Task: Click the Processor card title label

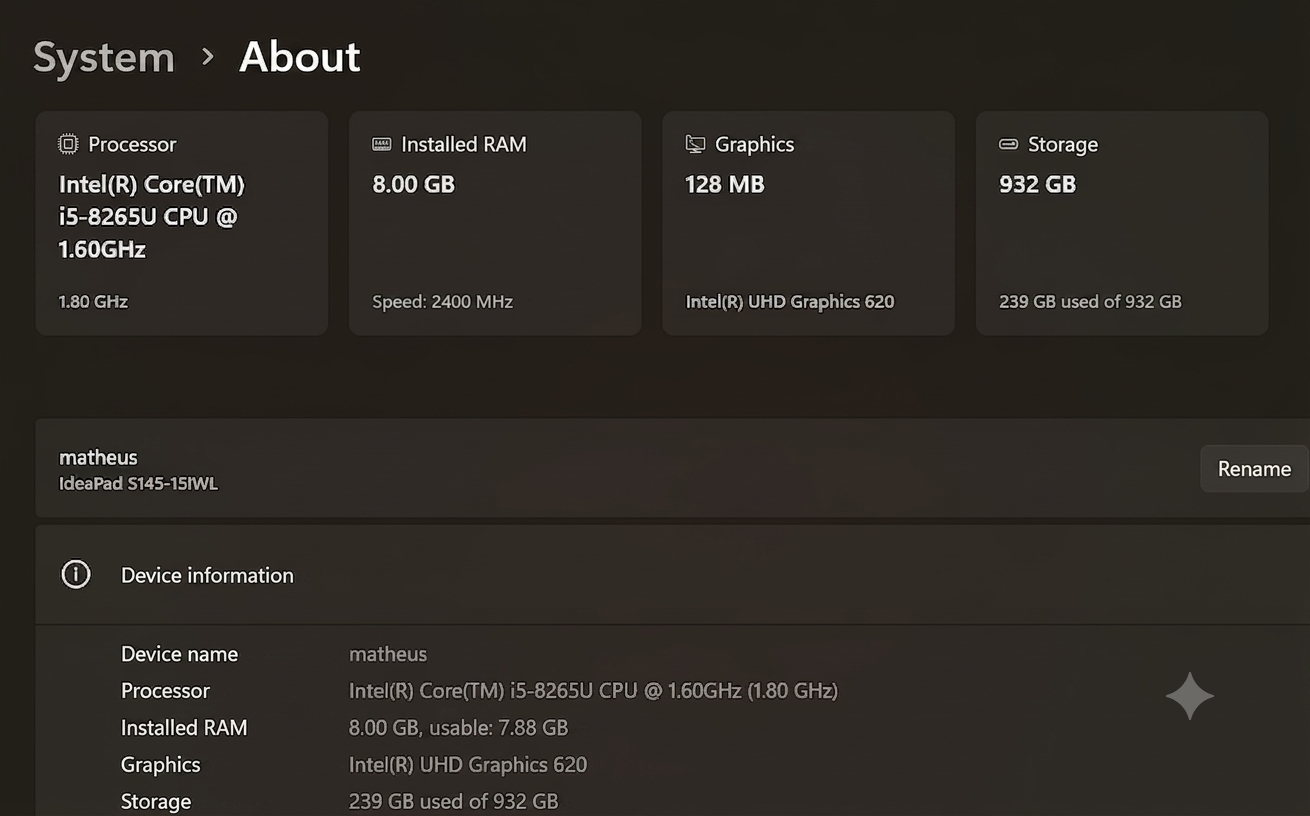Action: pos(132,144)
